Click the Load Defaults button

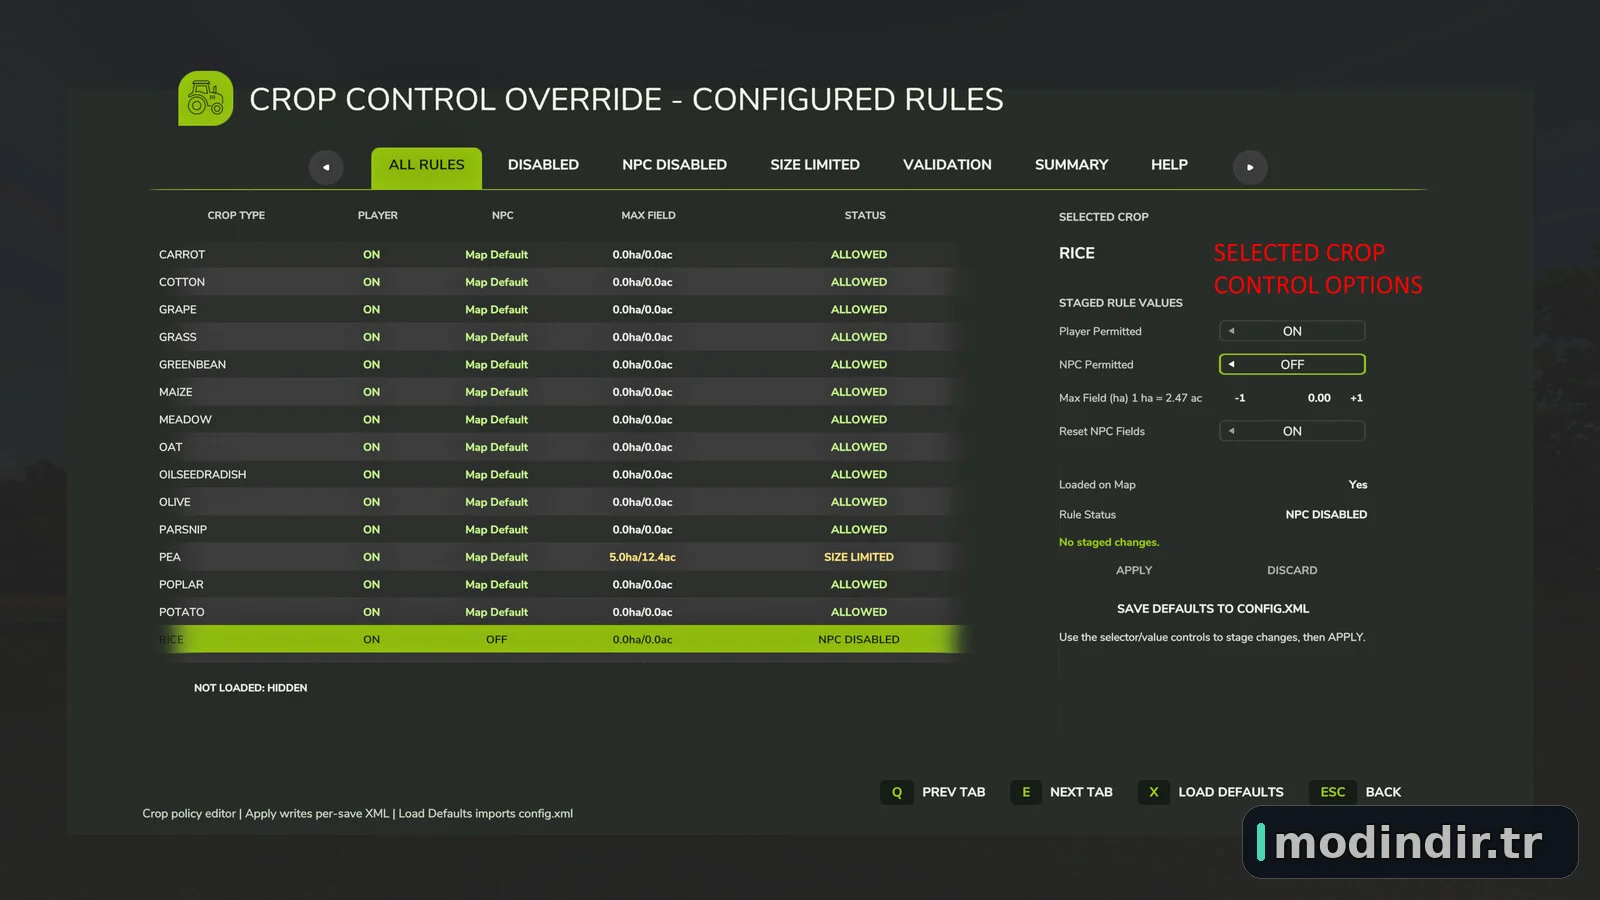pos(1231,792)
